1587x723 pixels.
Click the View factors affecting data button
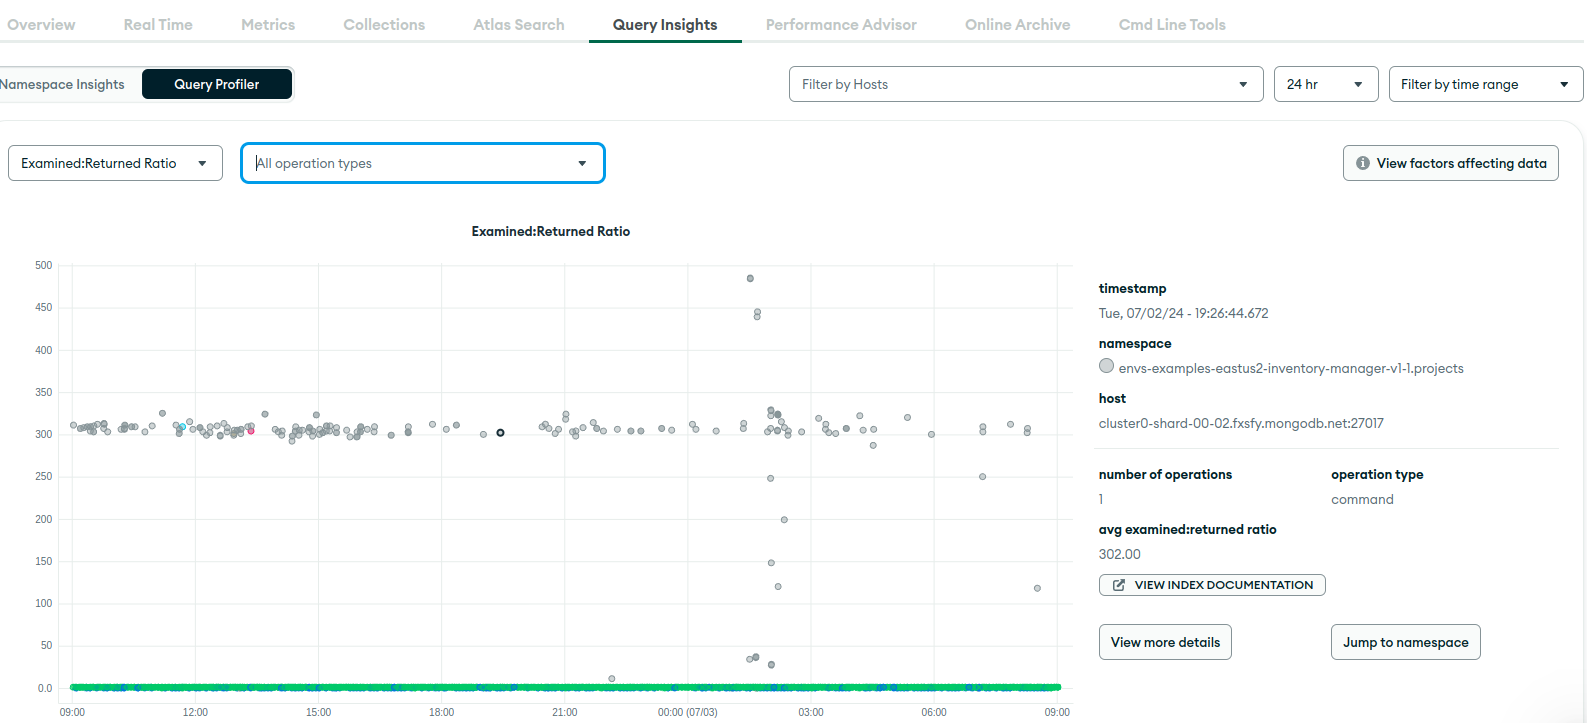pos(1450,163)
